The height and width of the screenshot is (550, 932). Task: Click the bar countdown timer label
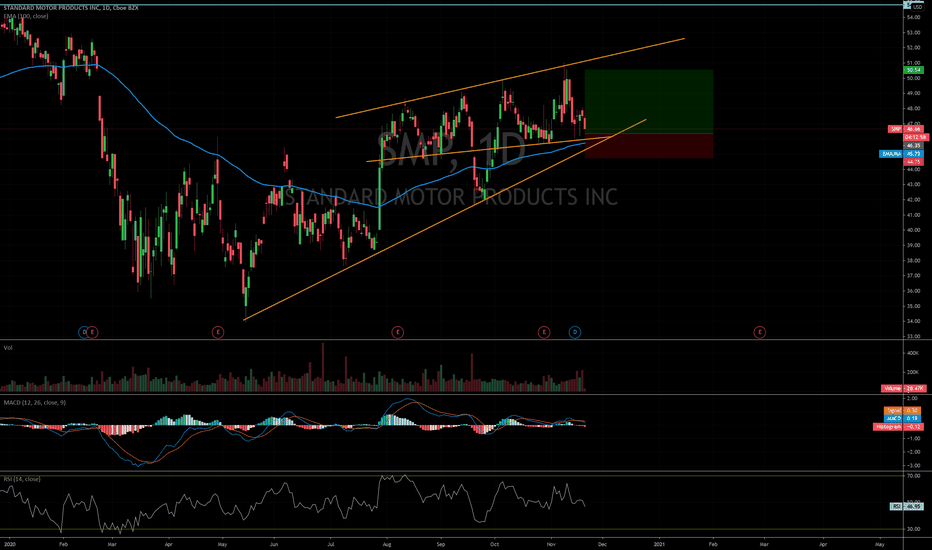click(x=916, y=137)
